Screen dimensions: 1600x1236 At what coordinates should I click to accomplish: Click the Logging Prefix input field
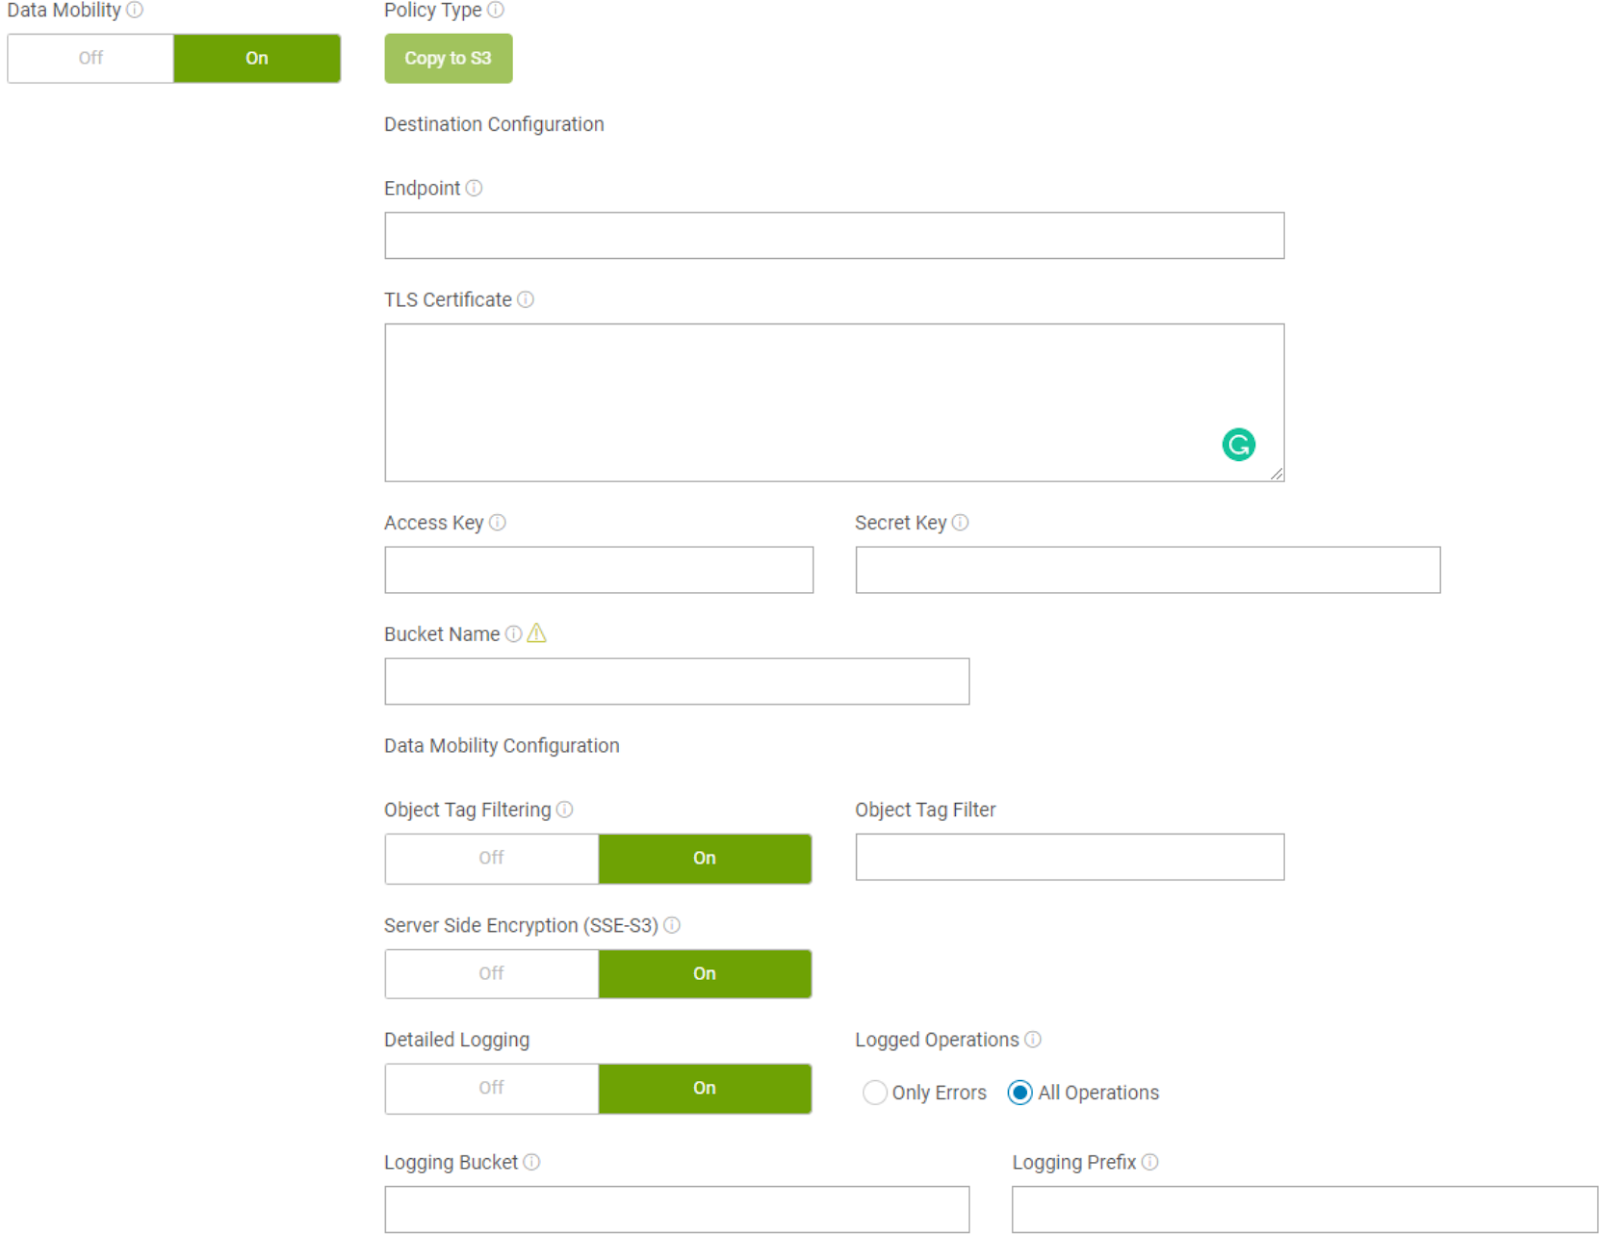[1304, 1209]
